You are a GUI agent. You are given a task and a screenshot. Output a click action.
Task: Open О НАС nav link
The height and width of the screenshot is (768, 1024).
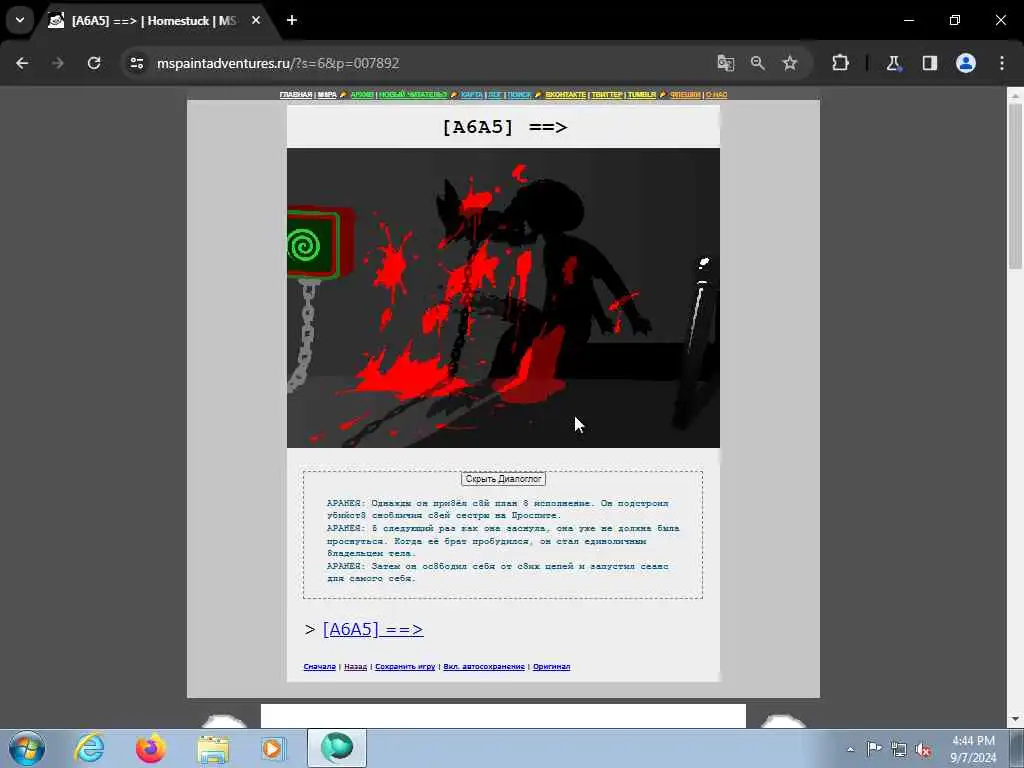[716, 95]
